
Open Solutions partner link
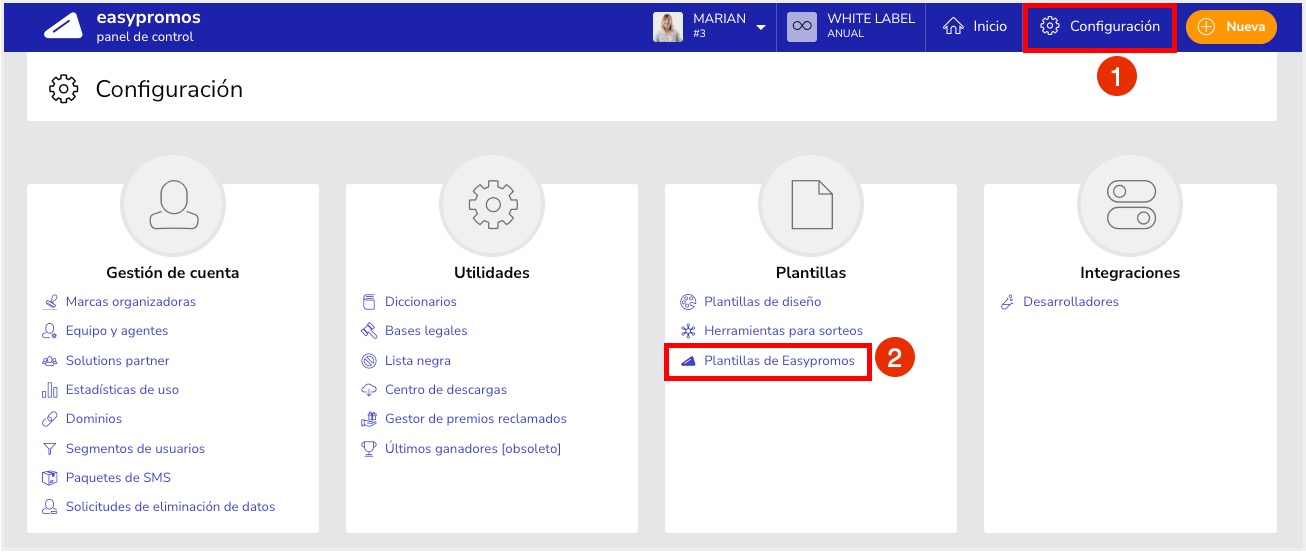tap(118, 360)
